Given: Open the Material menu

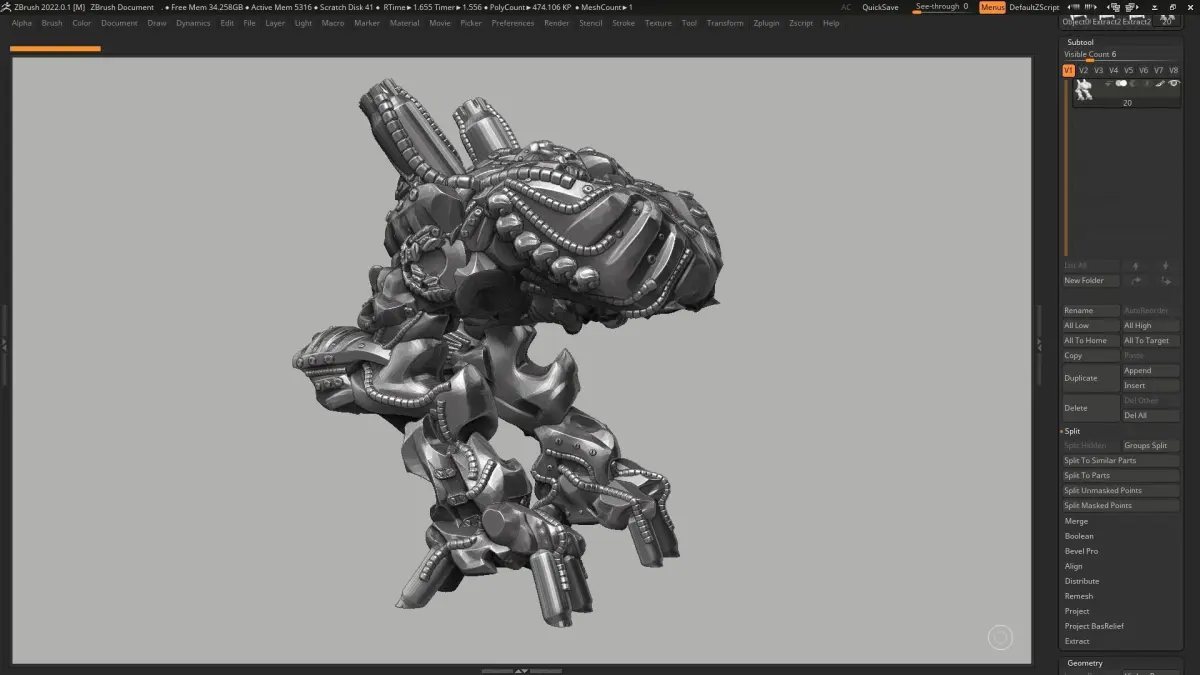Looking at the screenshot, I should [x=404, y=23].
